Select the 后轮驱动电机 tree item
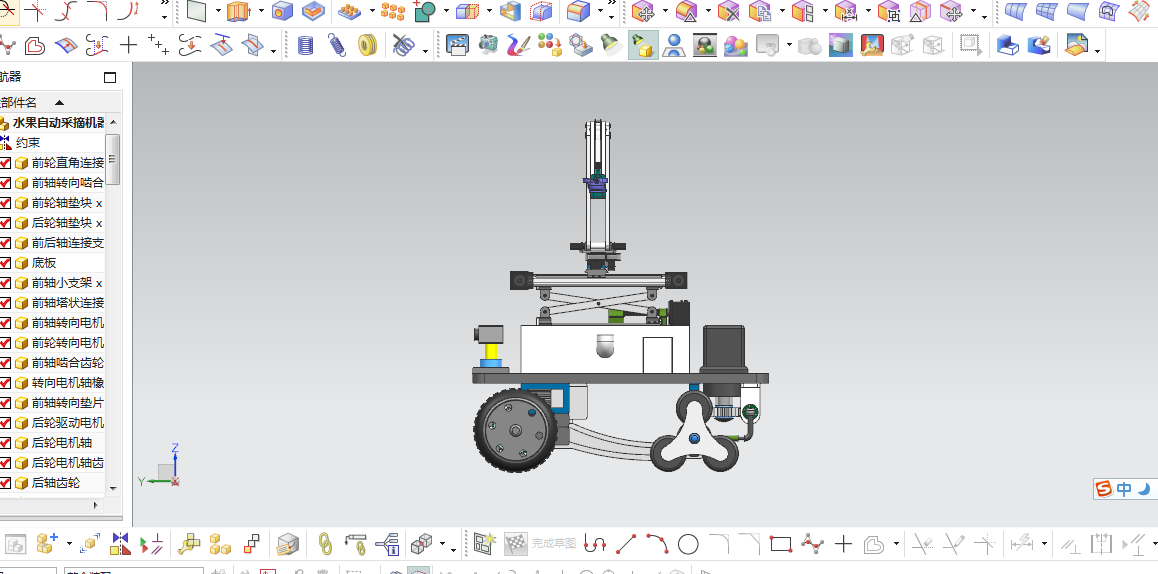The width and height of the screenshot is (1158, 574). pyautogui.click(x=67, y=423)
